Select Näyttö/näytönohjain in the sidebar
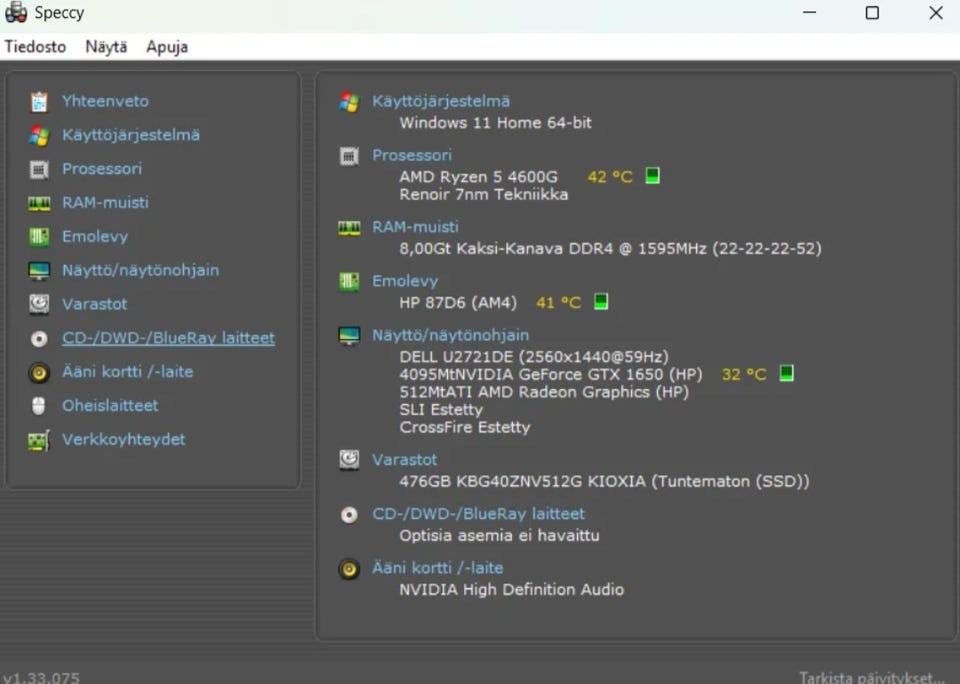 [x=140, y=270]
